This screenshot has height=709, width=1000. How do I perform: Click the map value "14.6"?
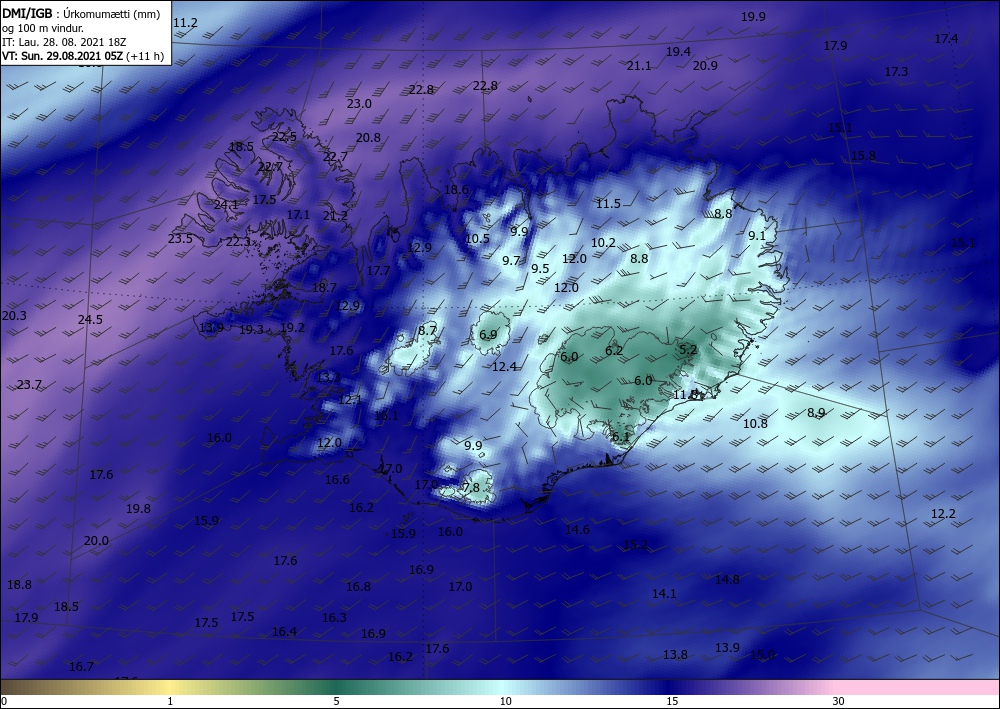(x=577, y=529)
